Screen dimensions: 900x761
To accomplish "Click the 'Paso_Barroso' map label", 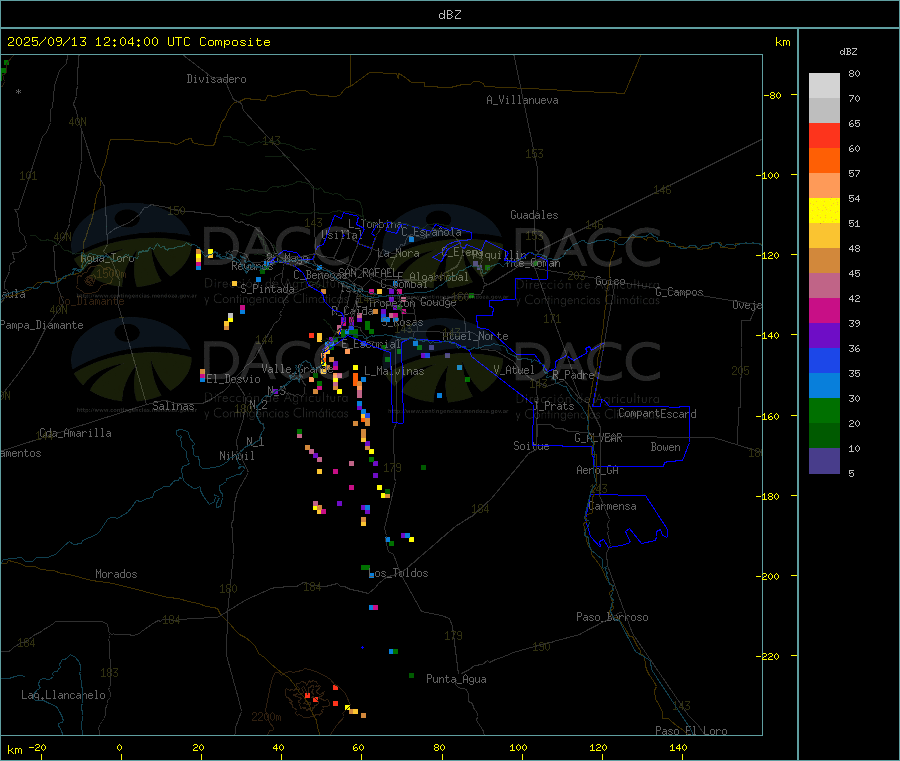I will (612, 617).
